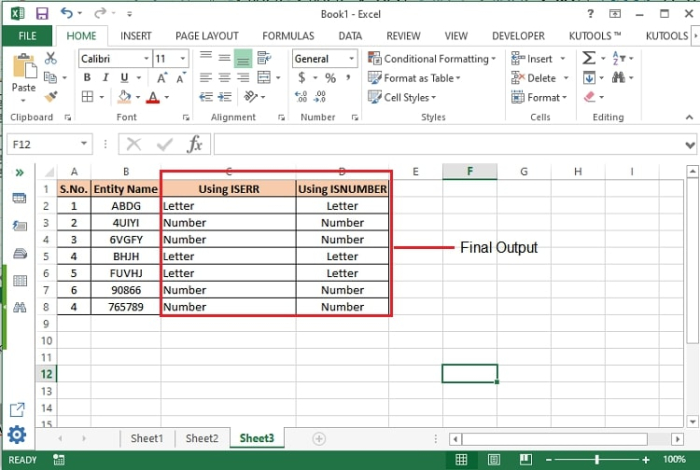Toggle Italic formatting

click(105, 78)
